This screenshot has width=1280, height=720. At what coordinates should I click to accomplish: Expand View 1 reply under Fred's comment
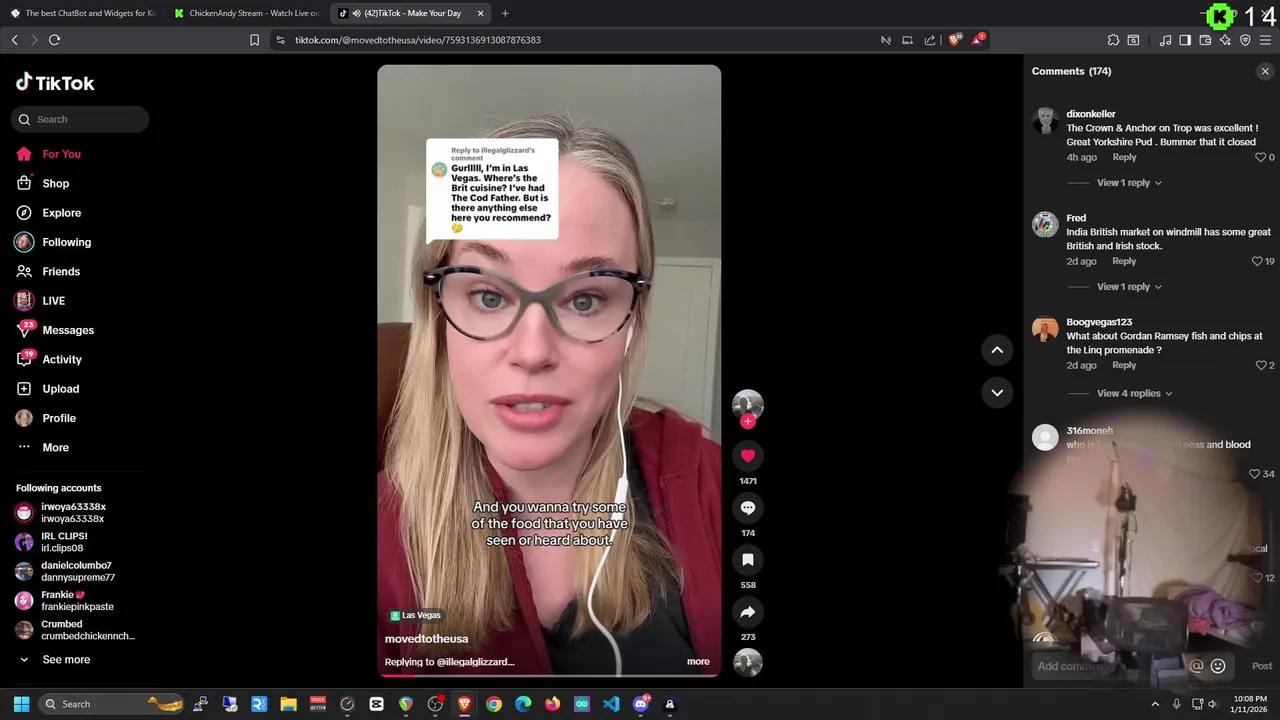[1129, 287]
